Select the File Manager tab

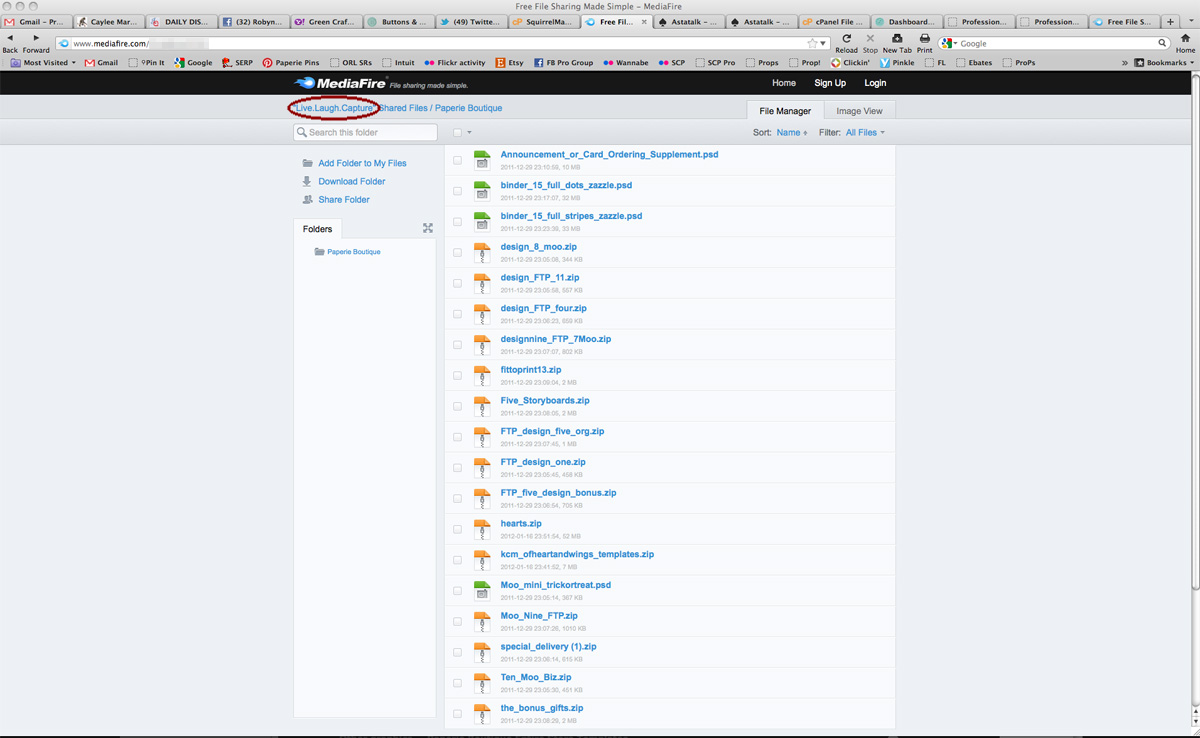(x=785, y=111)
